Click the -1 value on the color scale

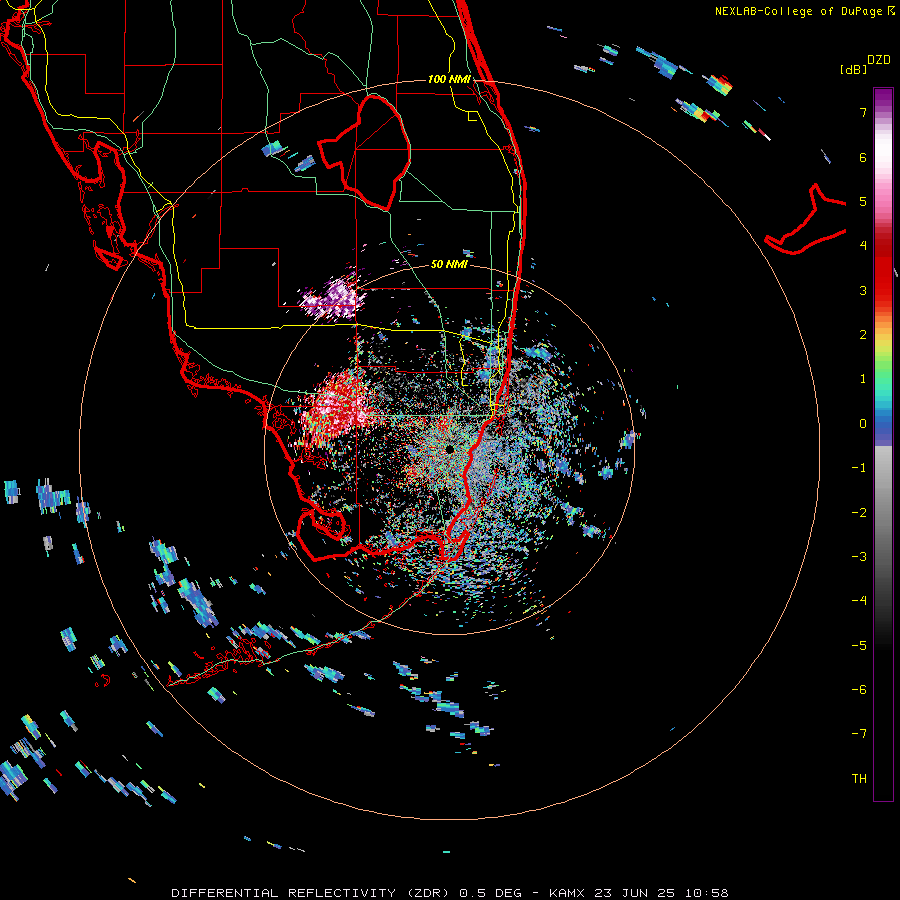[859, 468]
